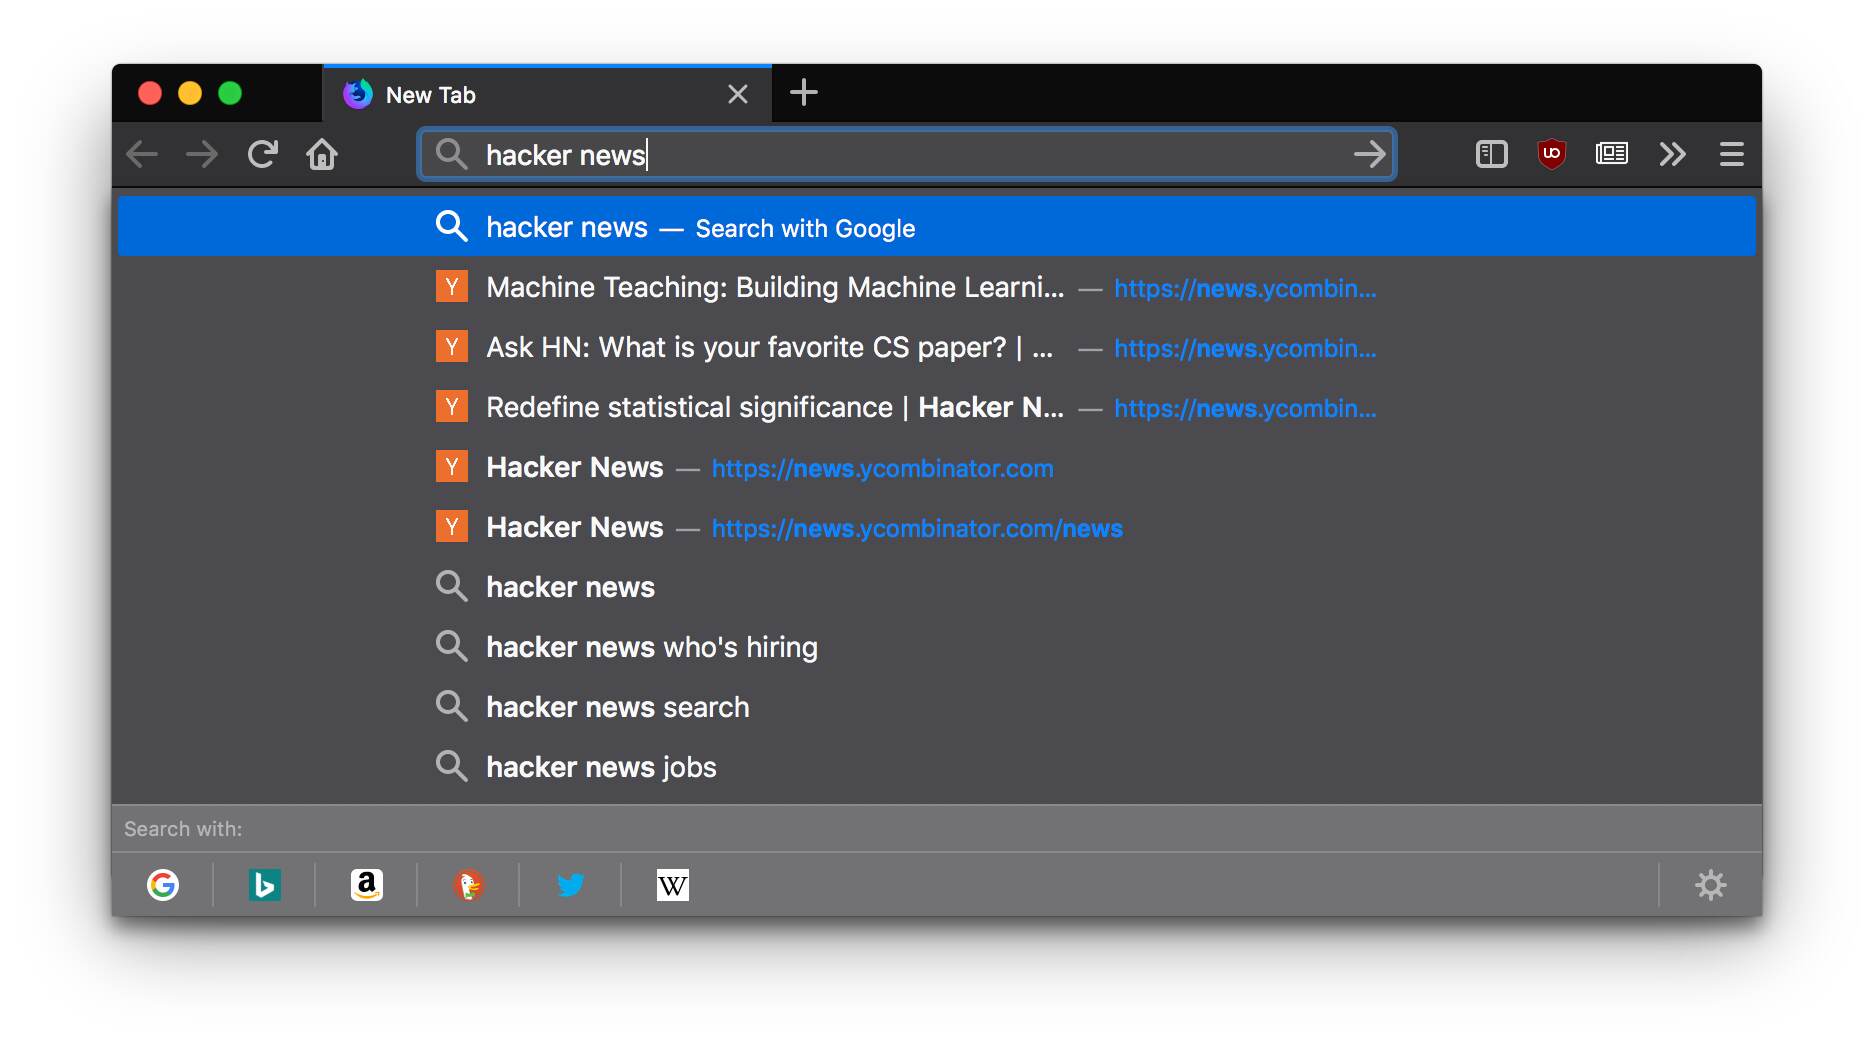Search with Bing one-click icon
Viewport: 1874px width, 1044px height.
(265, 885)
